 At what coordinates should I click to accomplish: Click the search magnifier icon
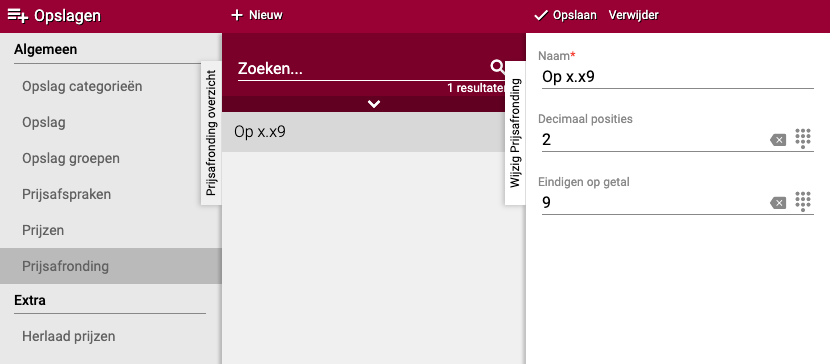498,67
